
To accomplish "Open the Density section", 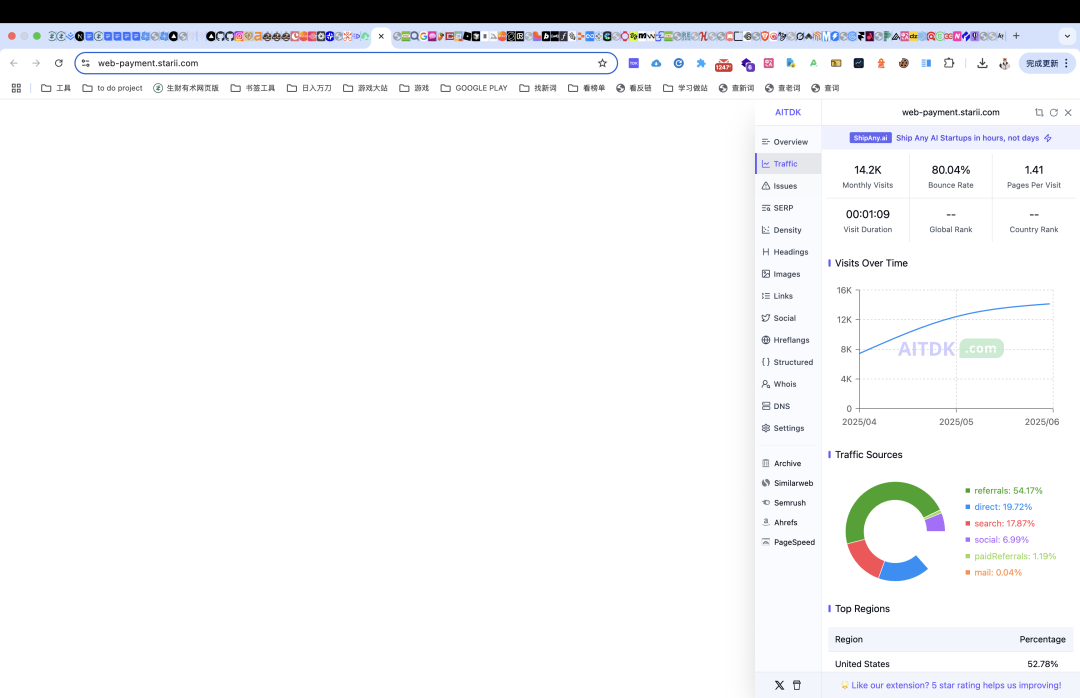I will (788, 230).
